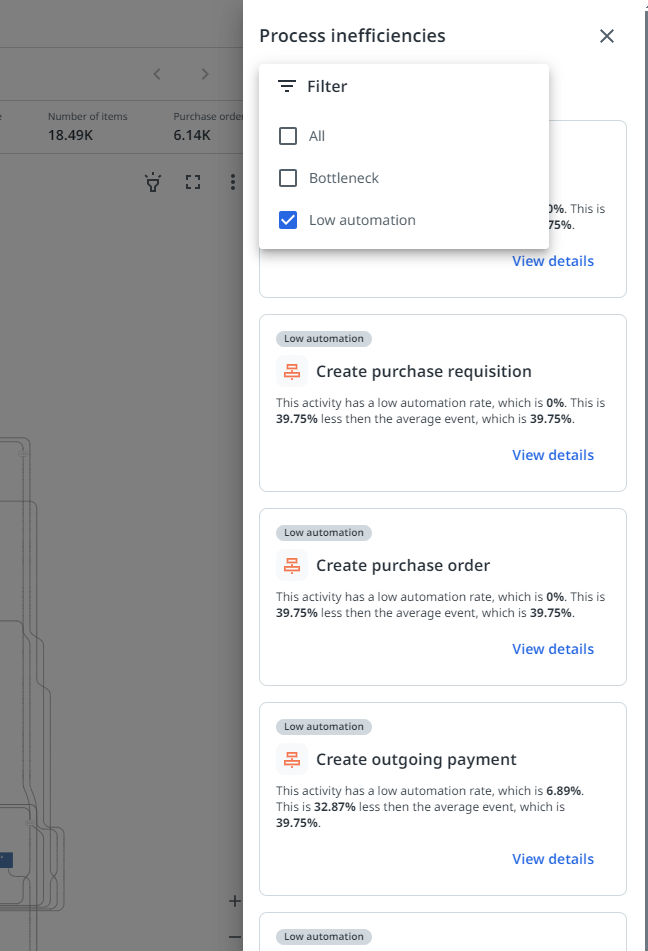Click the process insights lightbulb icon
648x951 pixels.
(x=153, y=182)
